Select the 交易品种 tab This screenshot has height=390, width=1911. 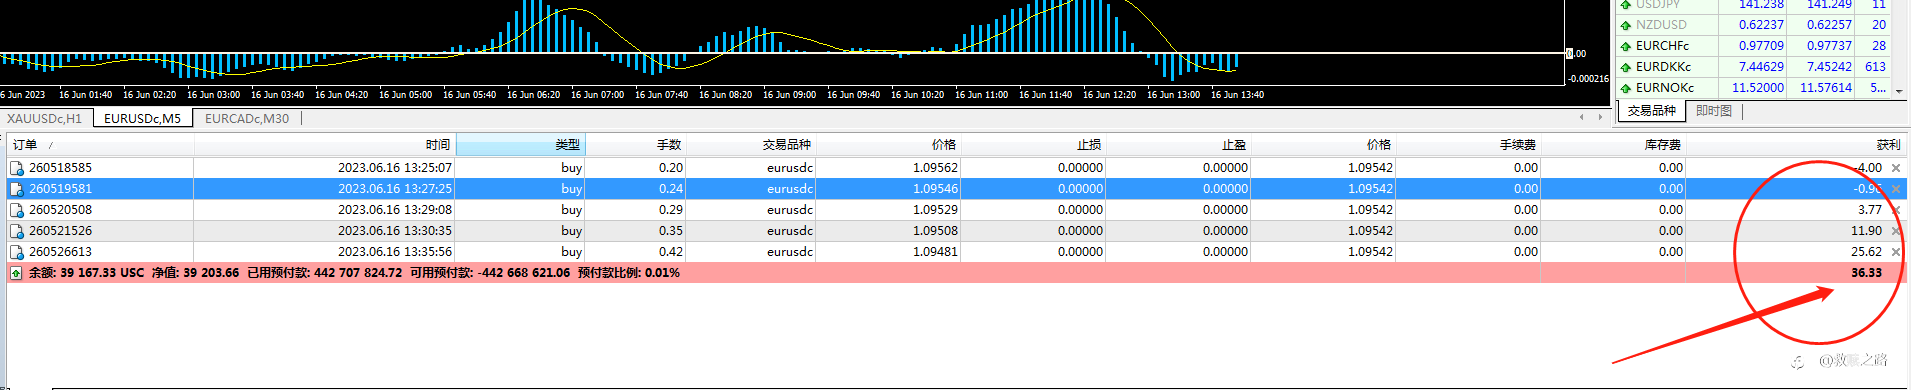point(1651,111)
